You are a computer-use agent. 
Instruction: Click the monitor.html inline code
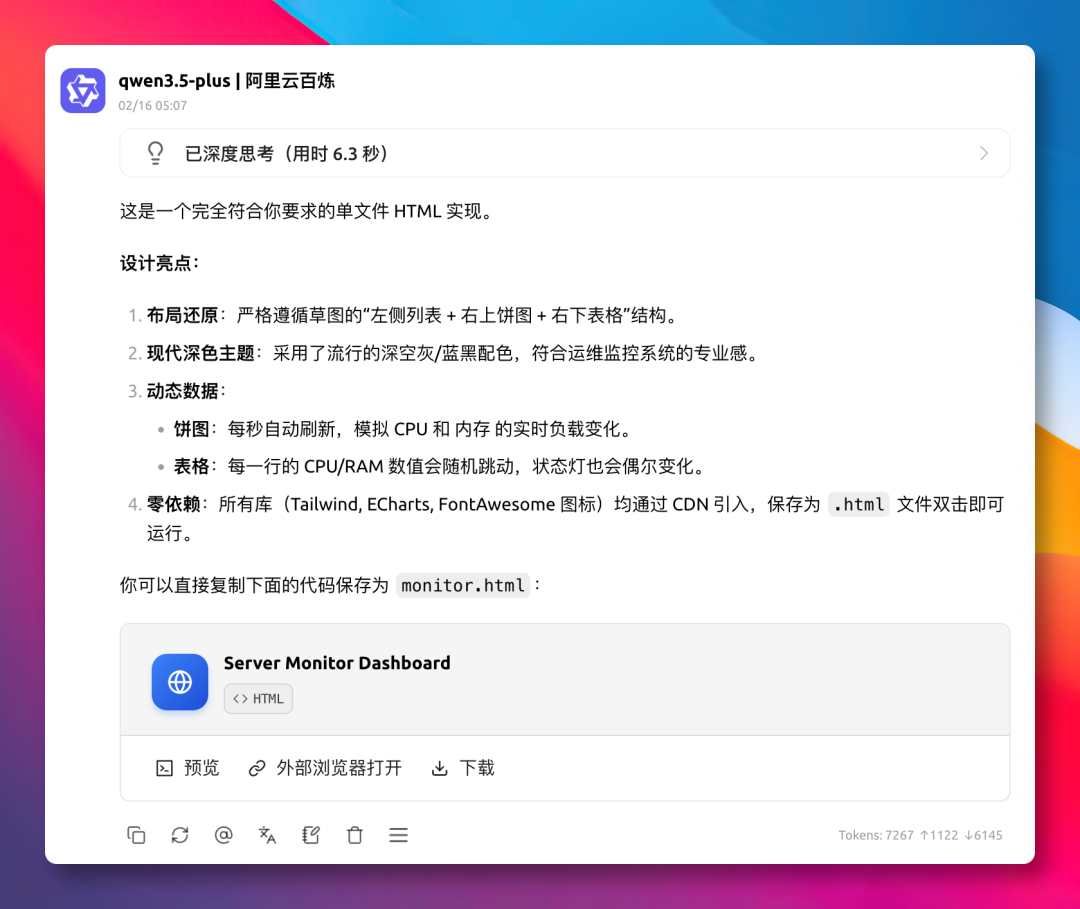(x=463, y=585)
